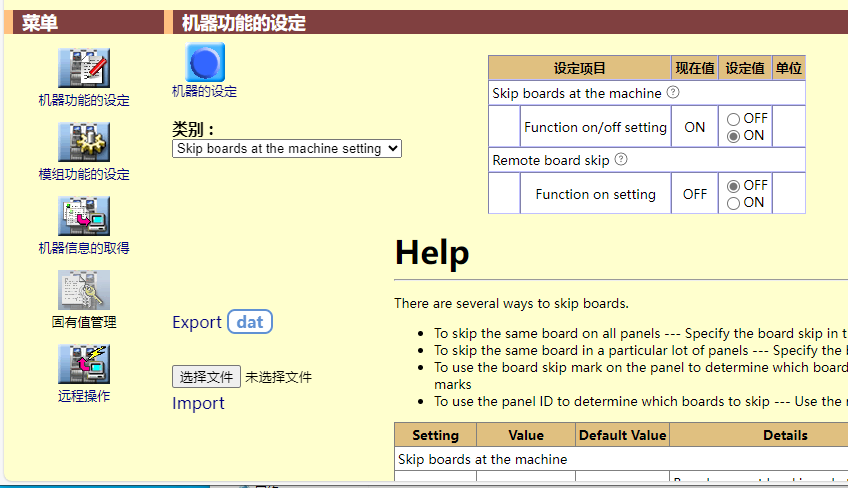The width and height of the screenshot is (848, 488).
Task: Select OFF for Function on/off setting
Action: tap(734, 119)
